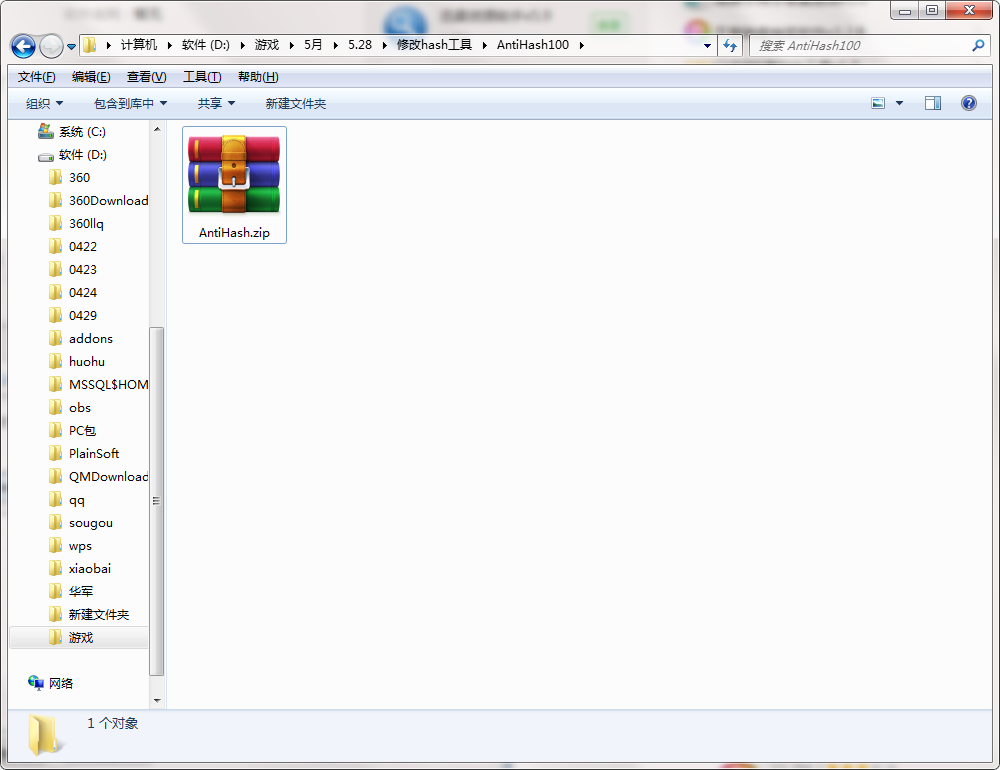Expand the arrow after 计算机 breadcrumb

click(170, 45)
